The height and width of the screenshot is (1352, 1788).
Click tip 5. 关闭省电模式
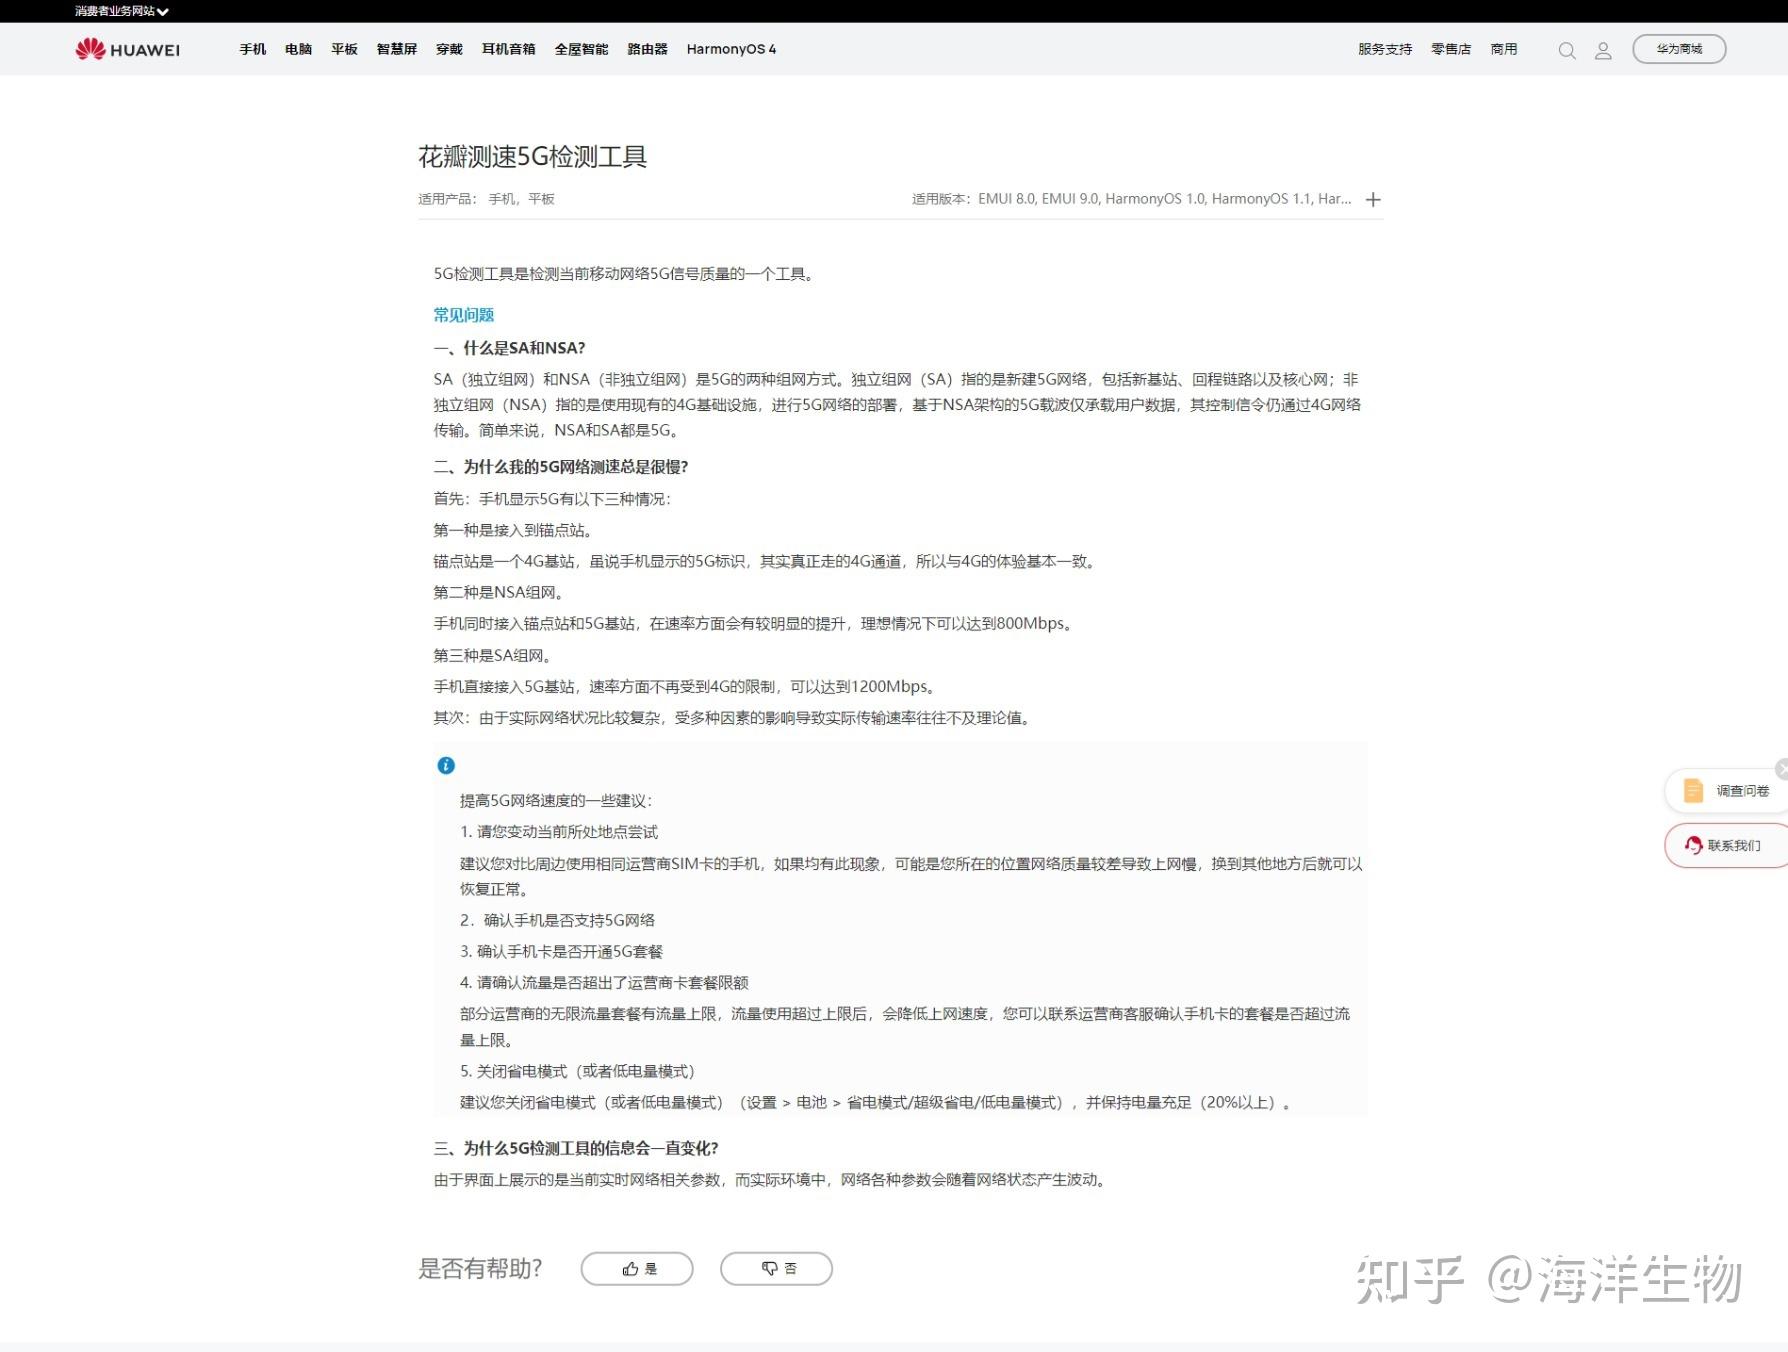[x=577, y=1071]
